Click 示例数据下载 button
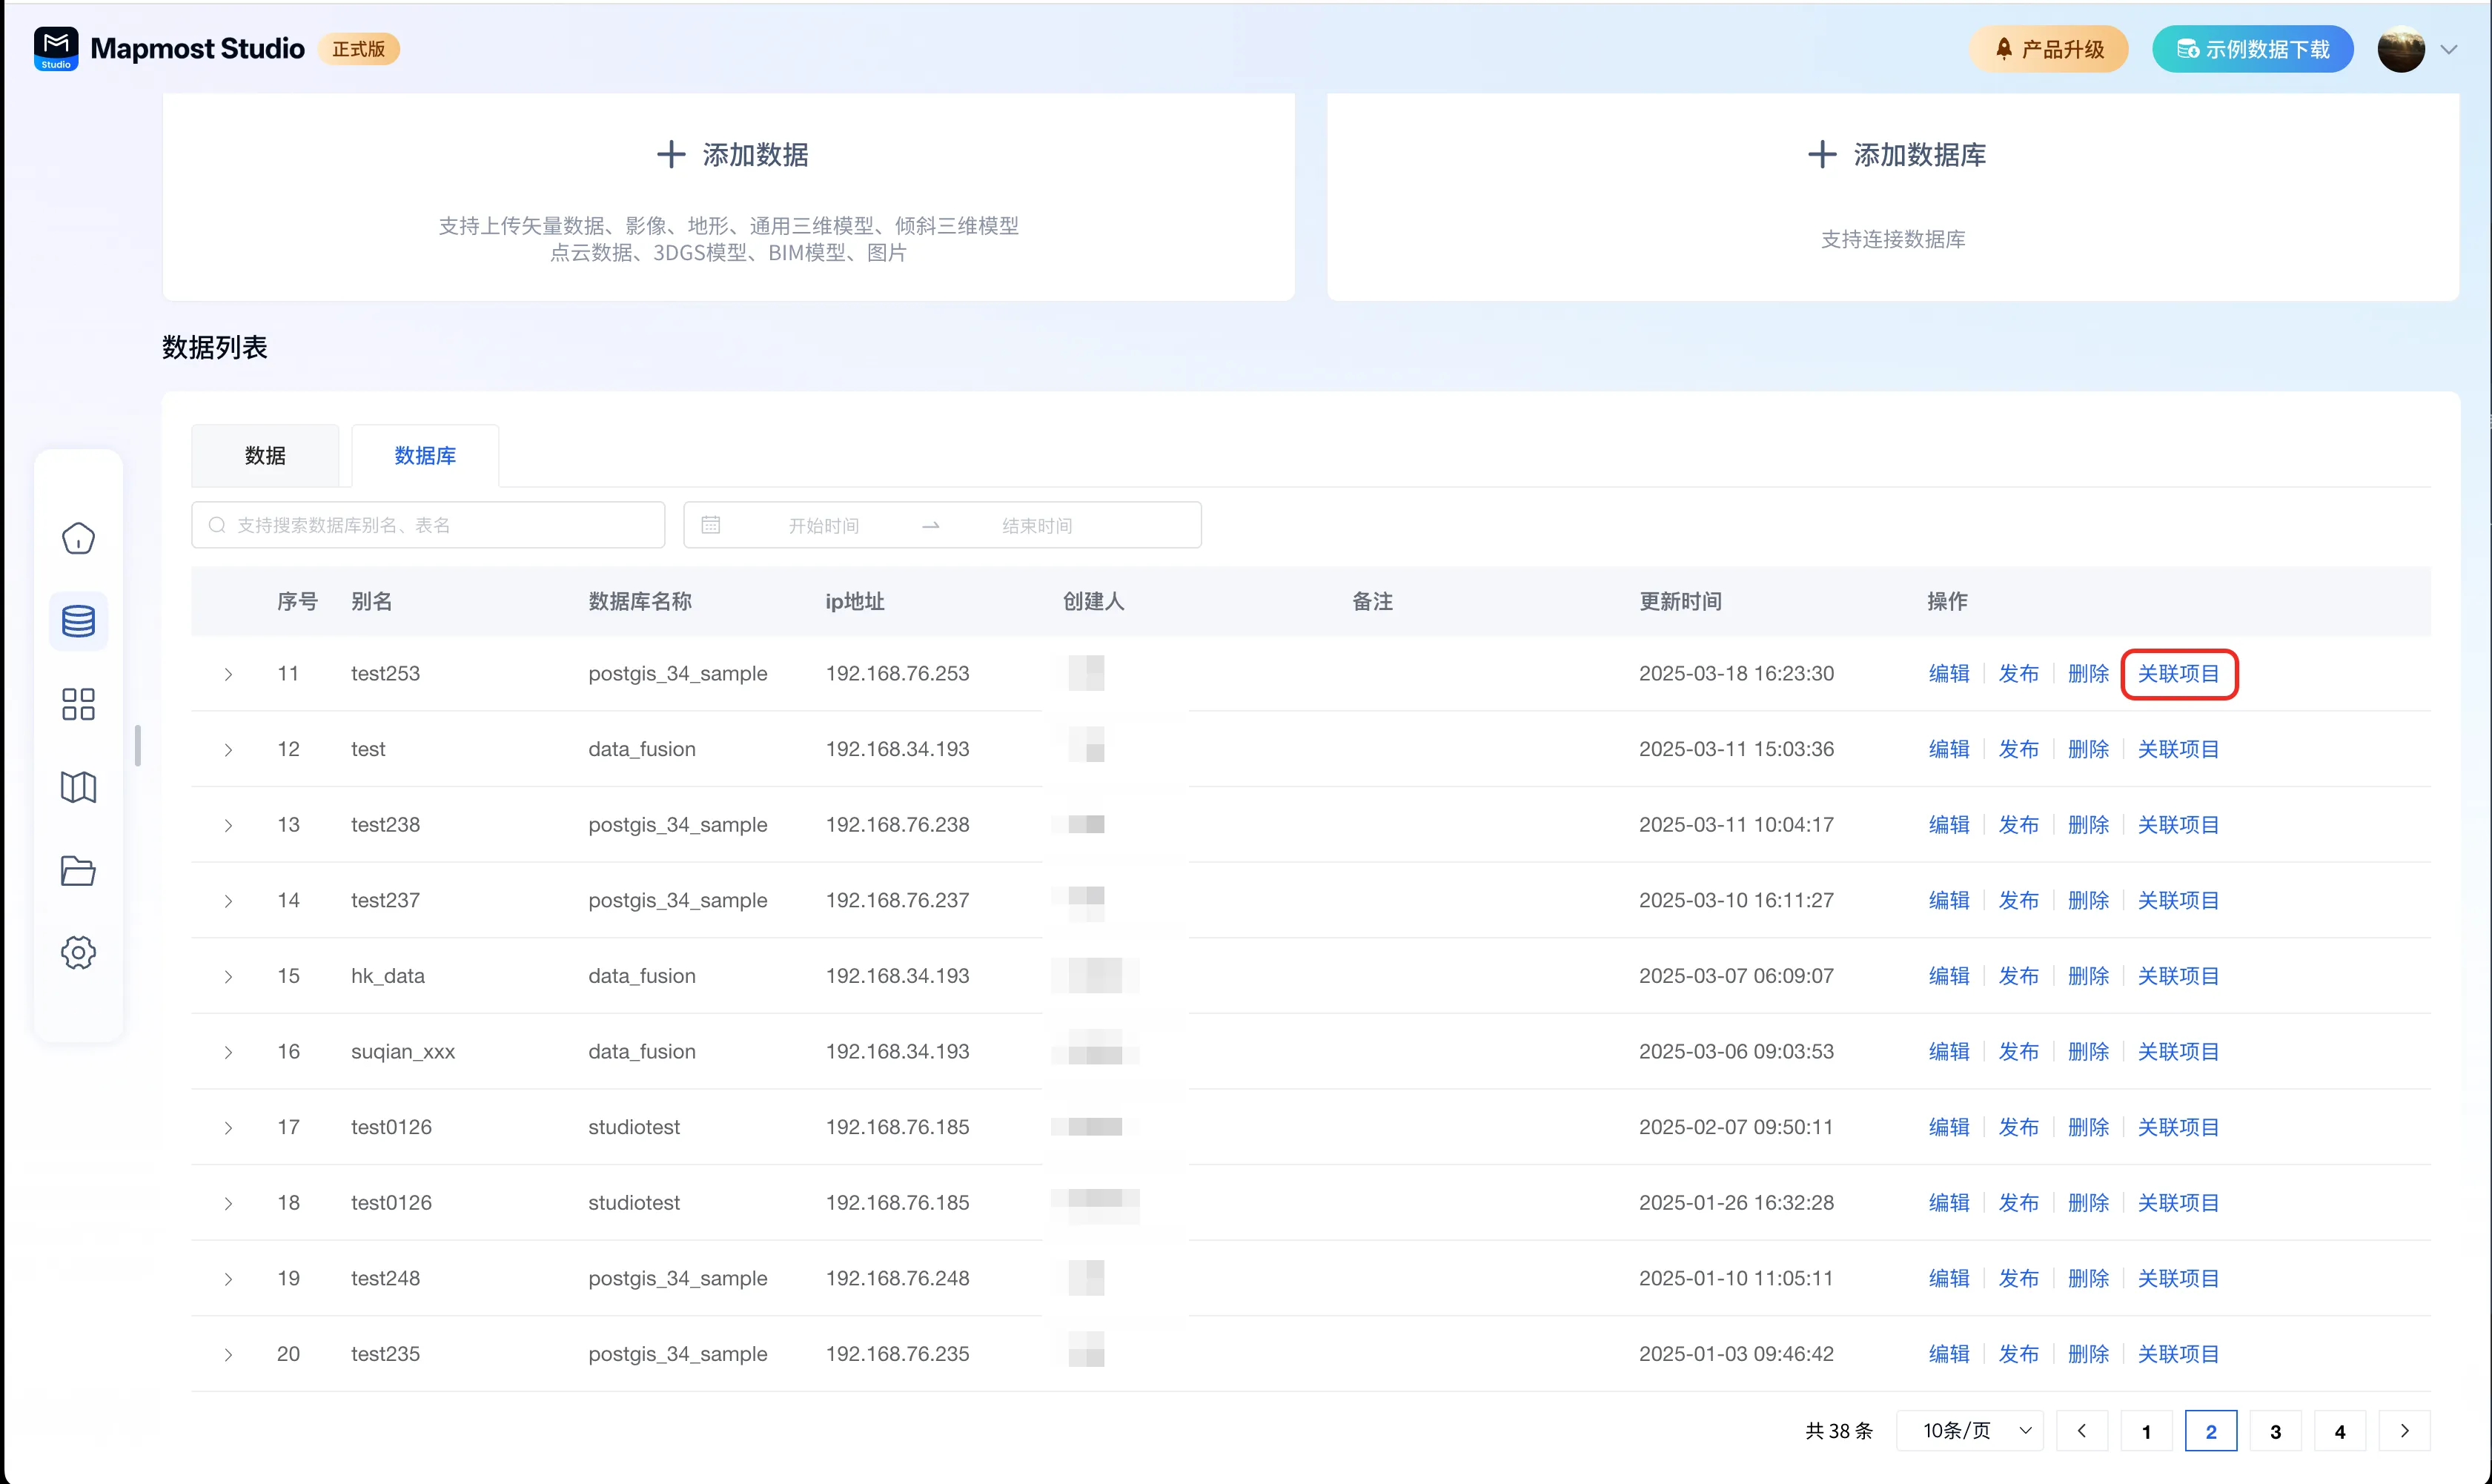 click(2252, 49)
